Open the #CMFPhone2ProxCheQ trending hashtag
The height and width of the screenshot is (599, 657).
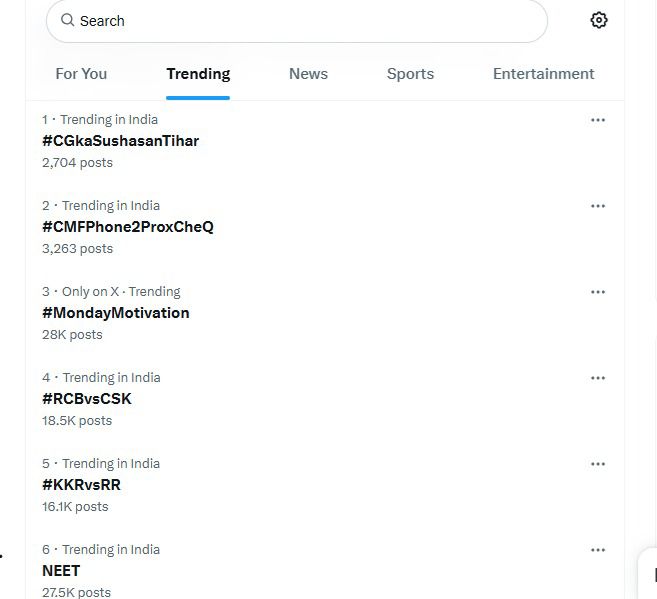128,227
